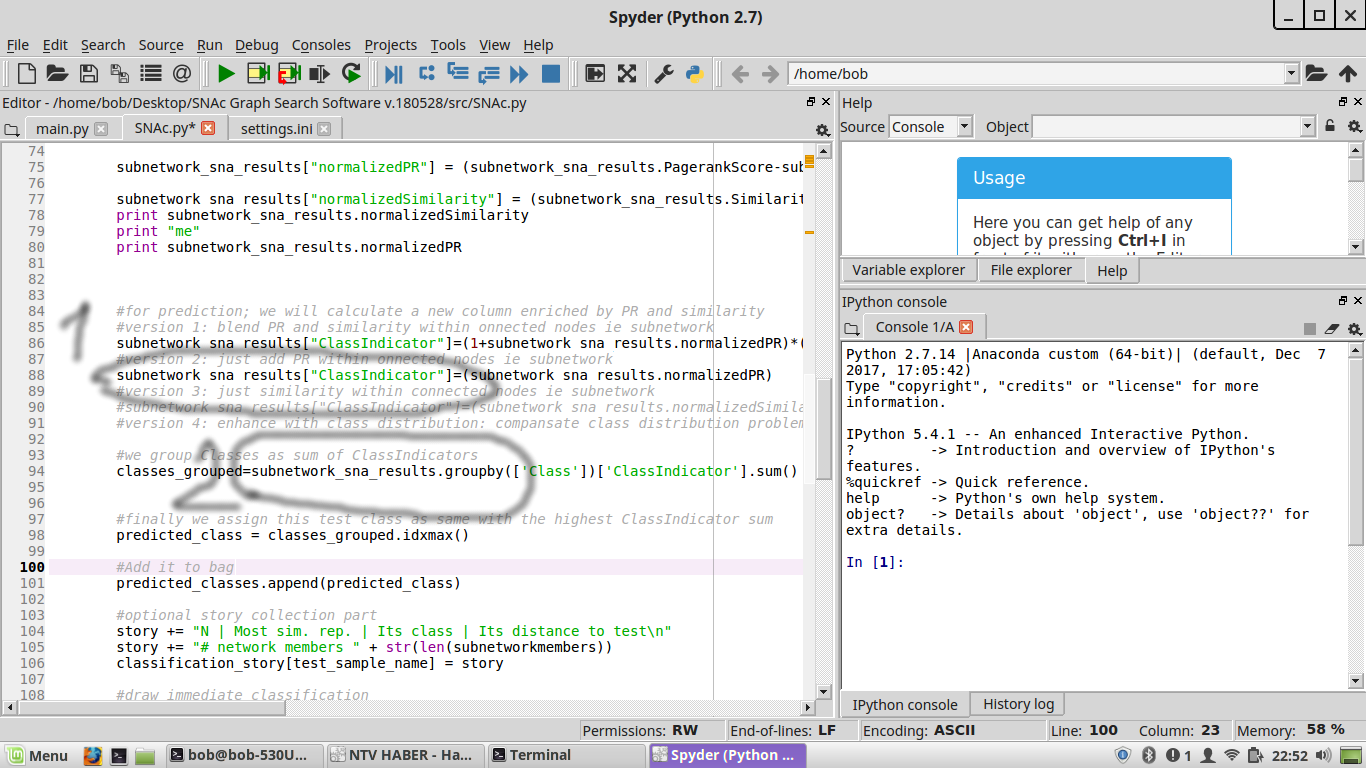Stop debugging blue square icon
Viewport: 1366px width, 768px height.
tap(550, 73)
